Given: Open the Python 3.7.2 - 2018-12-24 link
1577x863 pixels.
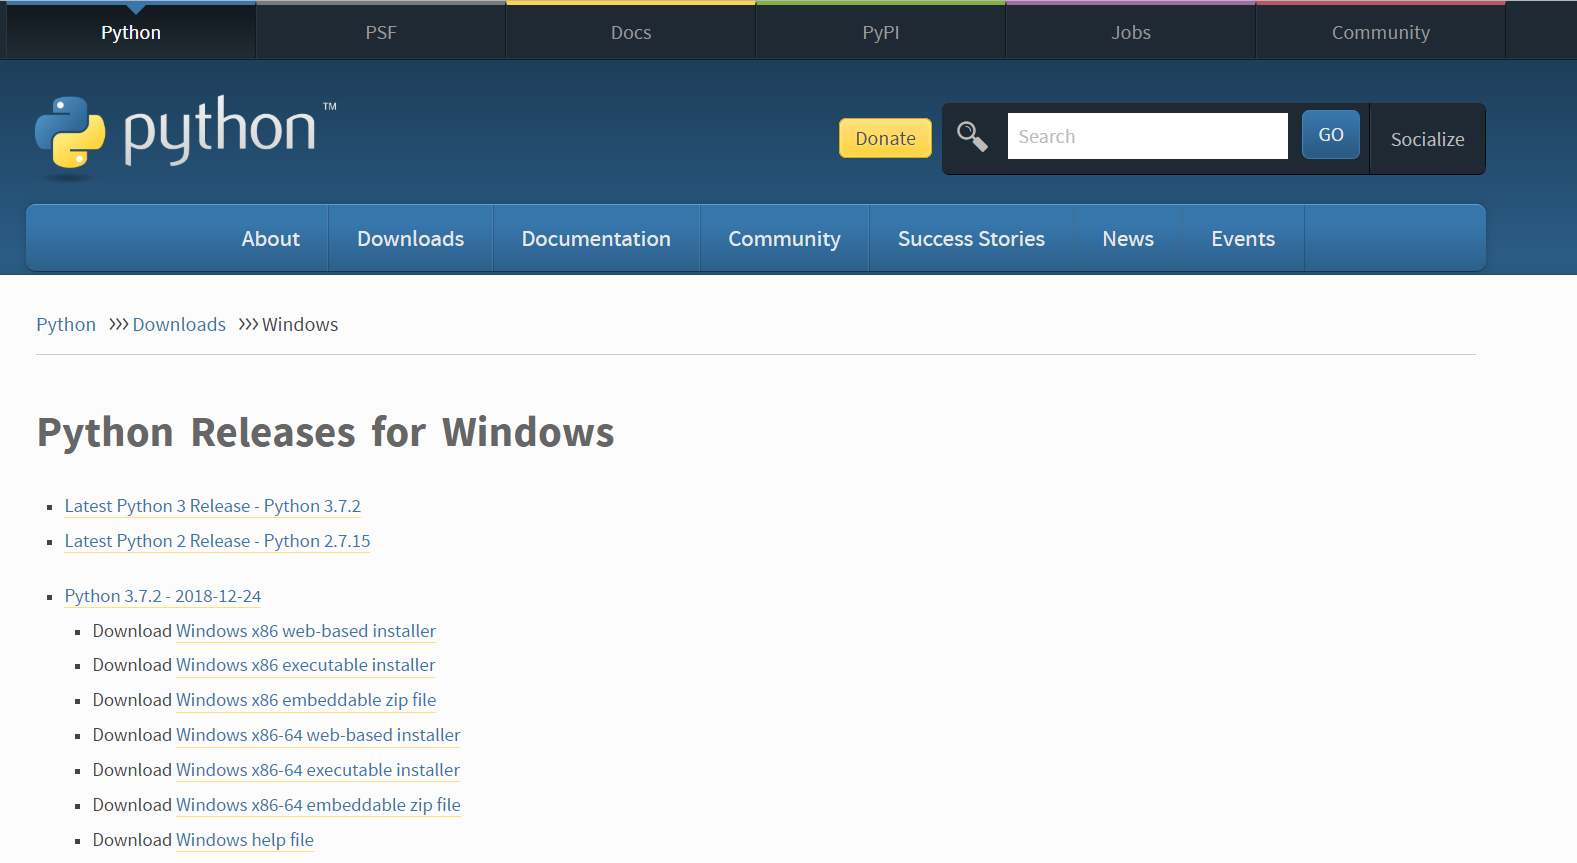Looking at the screenshot, I should point(163,596).
